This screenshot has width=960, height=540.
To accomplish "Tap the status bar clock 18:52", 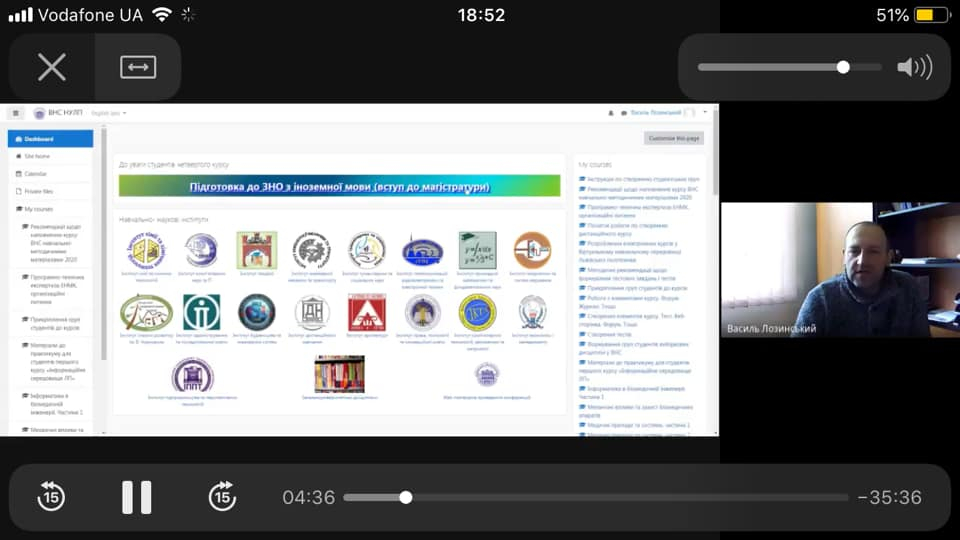I will 481,15.
